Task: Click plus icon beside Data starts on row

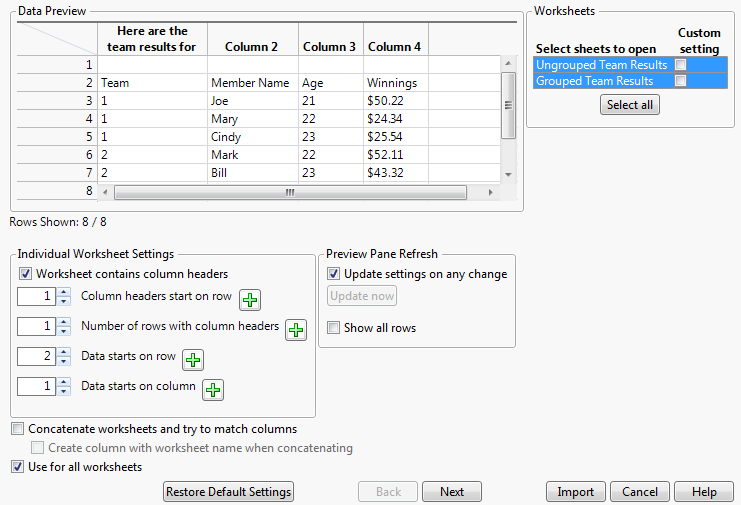Action: click(x=193, y=360)
